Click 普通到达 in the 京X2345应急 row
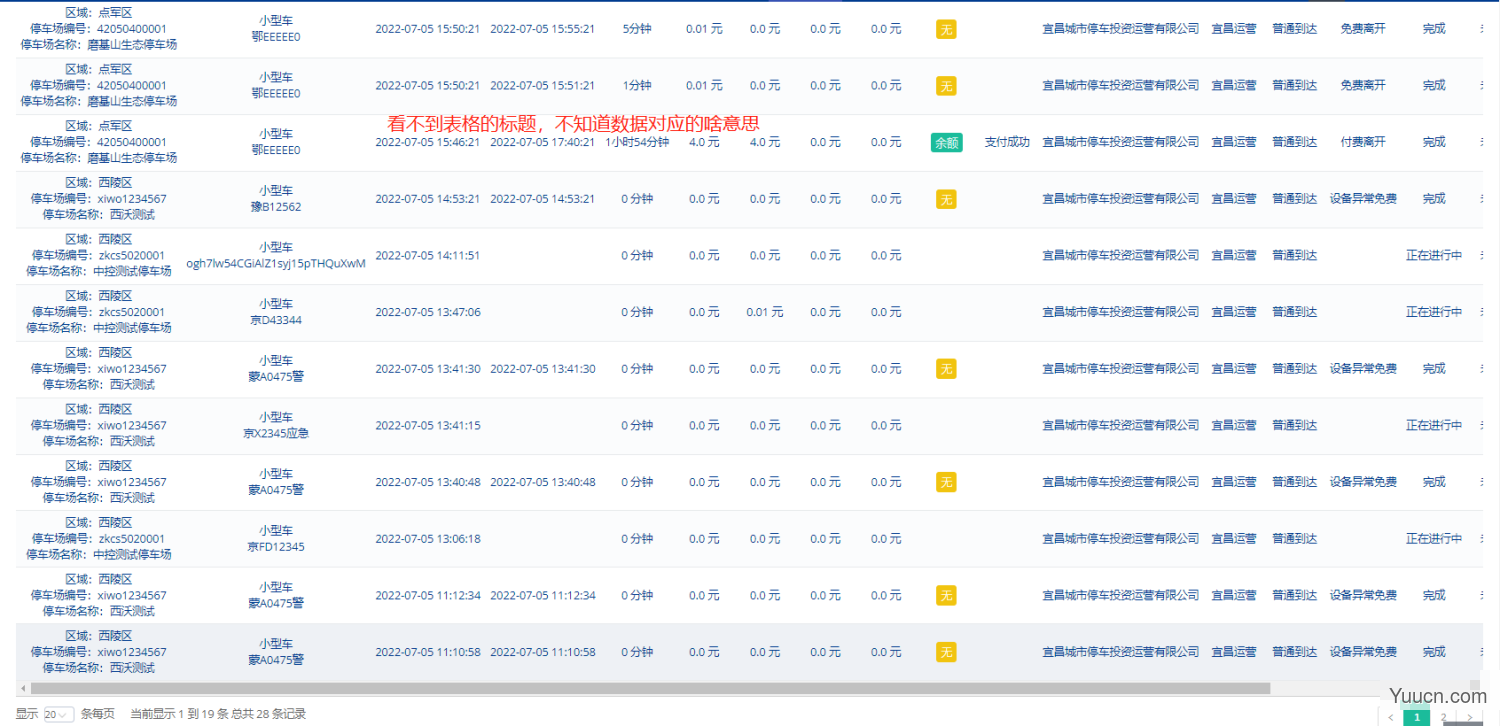This screenshot has width=1500, height=726. (1294, 425)
